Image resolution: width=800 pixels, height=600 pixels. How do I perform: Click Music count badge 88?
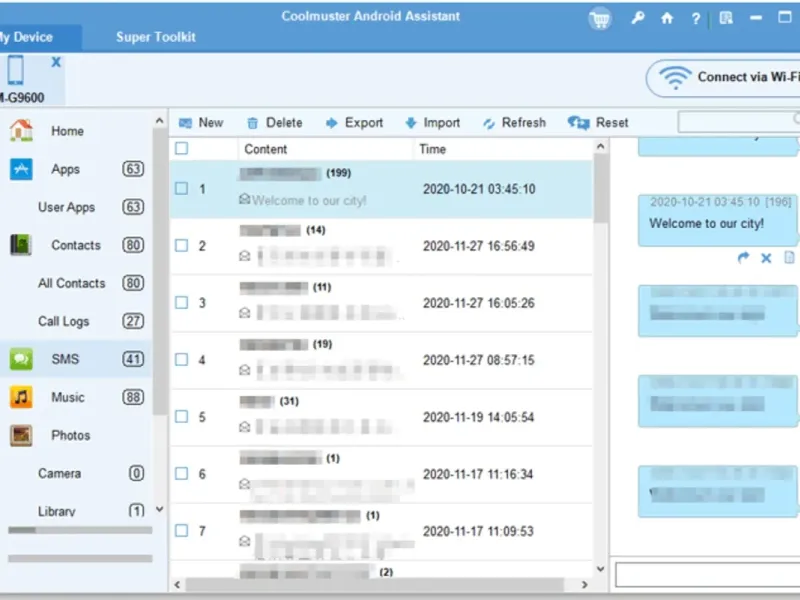[x=133, y=397]
